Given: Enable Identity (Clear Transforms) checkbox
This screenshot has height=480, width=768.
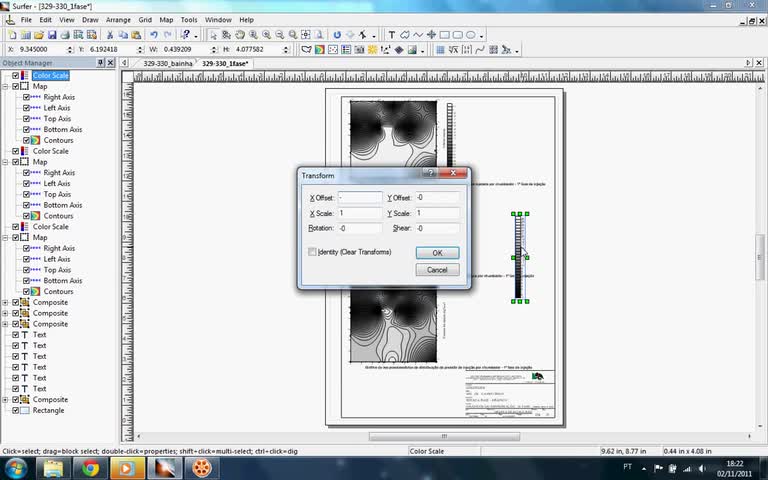Looking at the screenshot, I should [x=313, y=252].
